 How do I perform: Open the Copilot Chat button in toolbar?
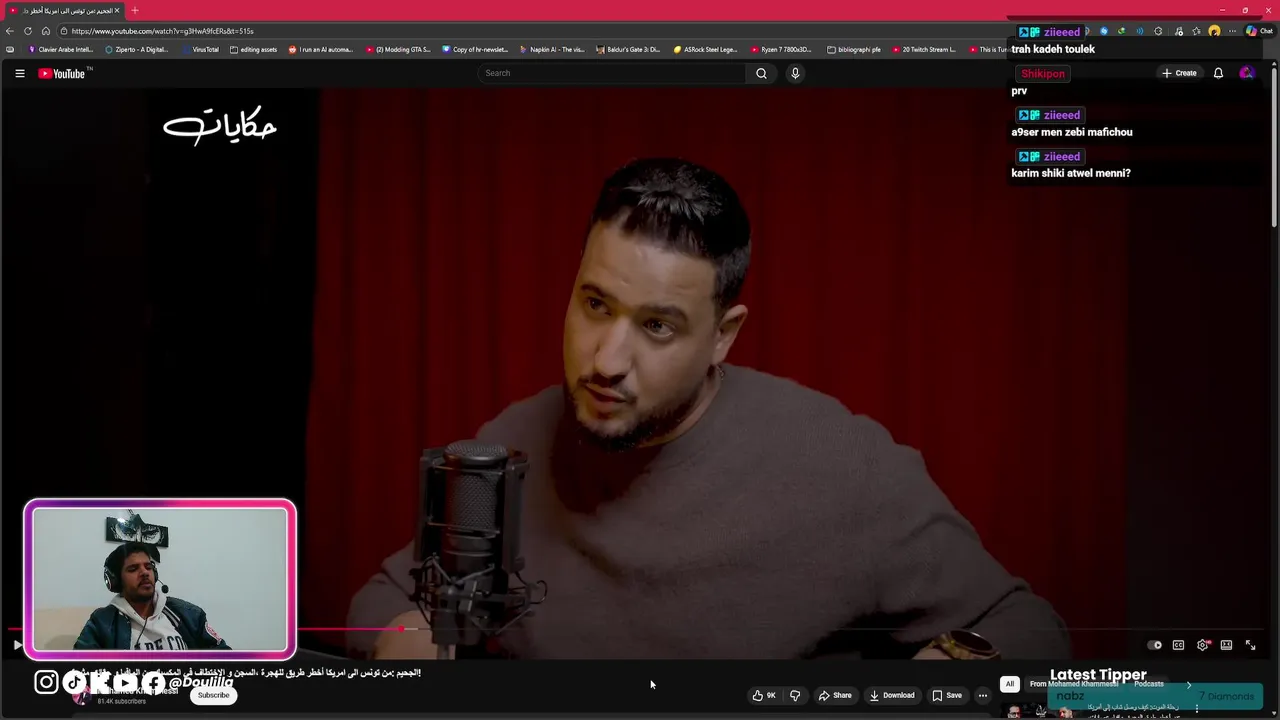[1258, 31]
